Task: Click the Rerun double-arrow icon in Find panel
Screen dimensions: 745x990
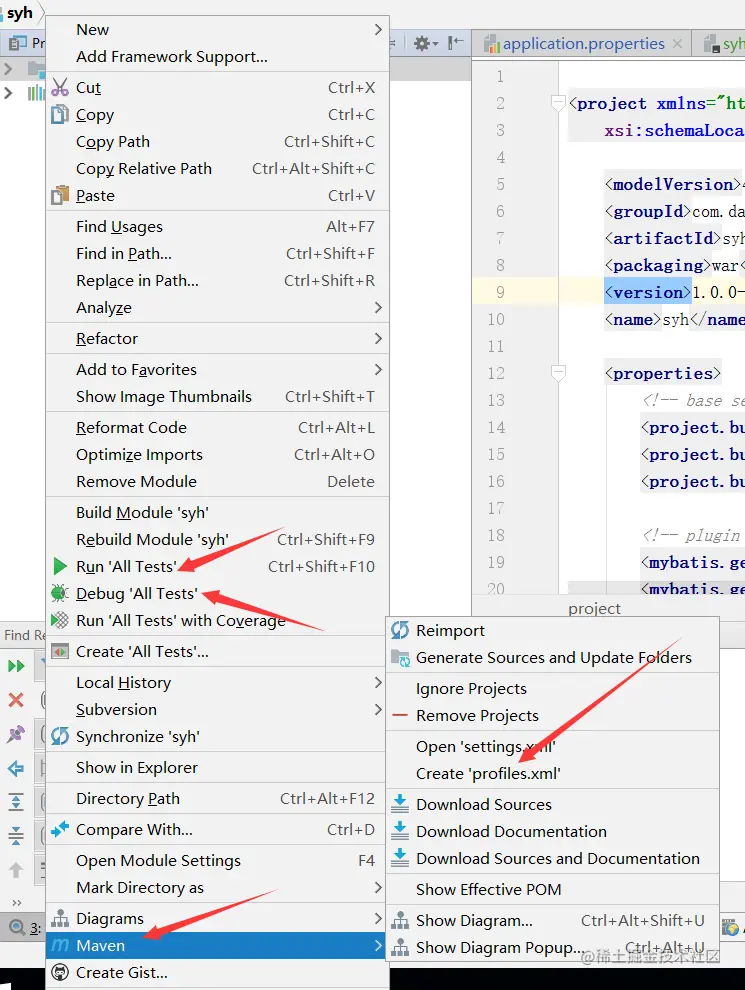Action: (16, 666)
